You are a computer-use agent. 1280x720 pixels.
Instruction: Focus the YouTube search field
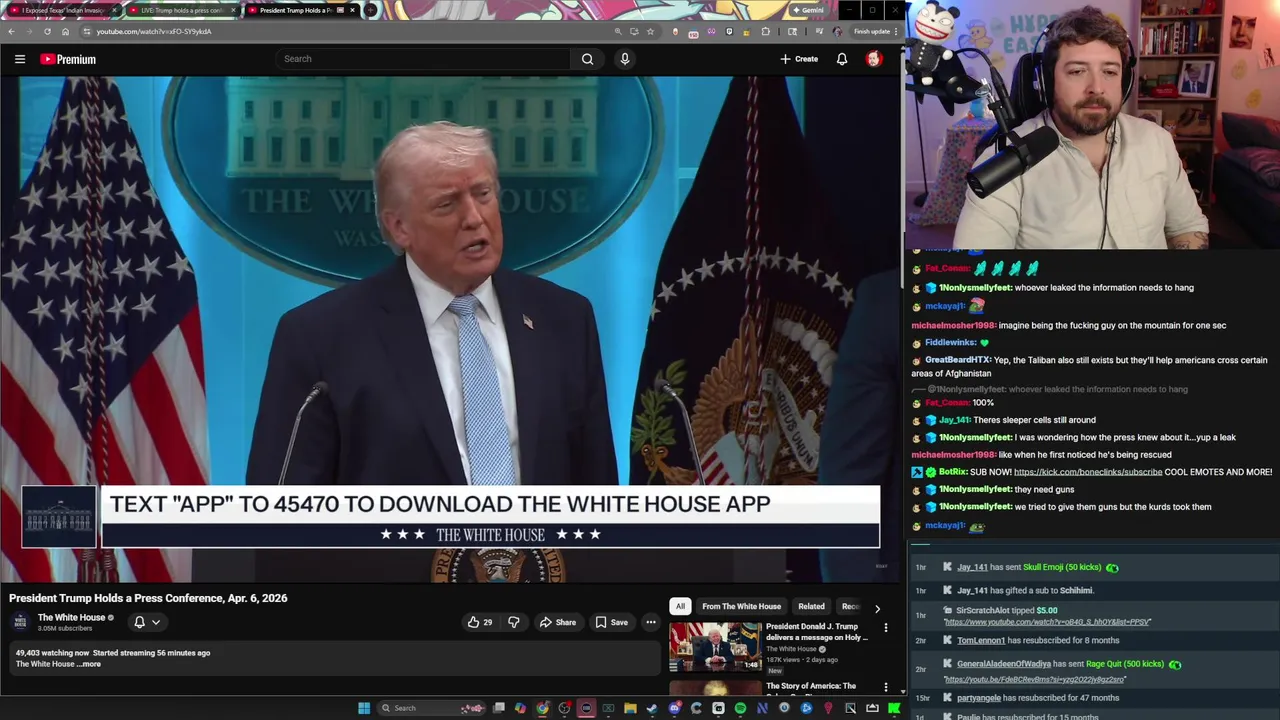[x=424, y=59]
